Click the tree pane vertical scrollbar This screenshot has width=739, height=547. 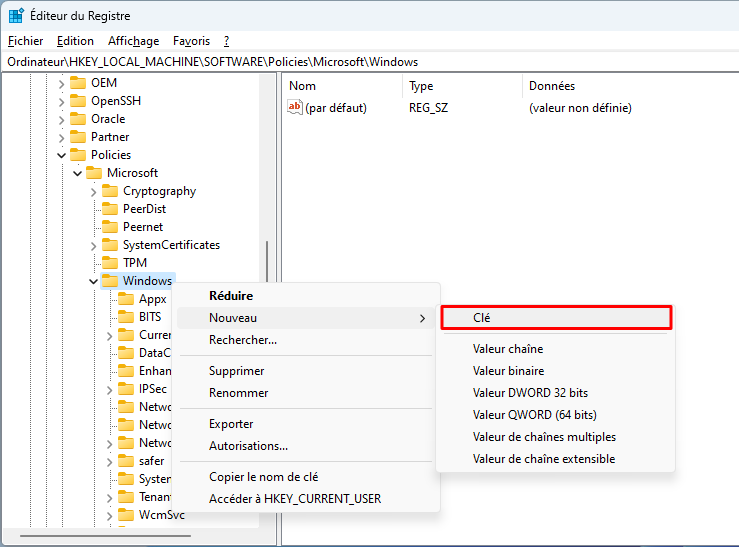[267, 261]
